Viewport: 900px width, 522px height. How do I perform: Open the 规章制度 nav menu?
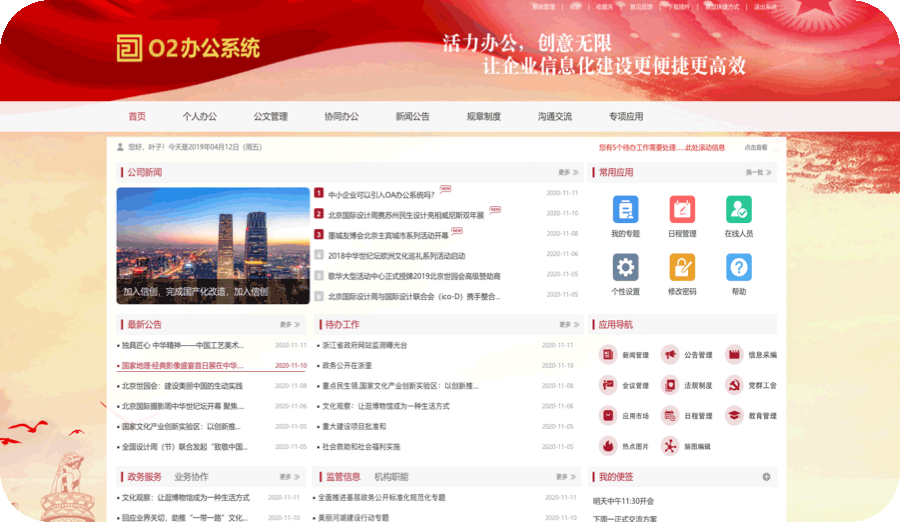pos(484,117)
